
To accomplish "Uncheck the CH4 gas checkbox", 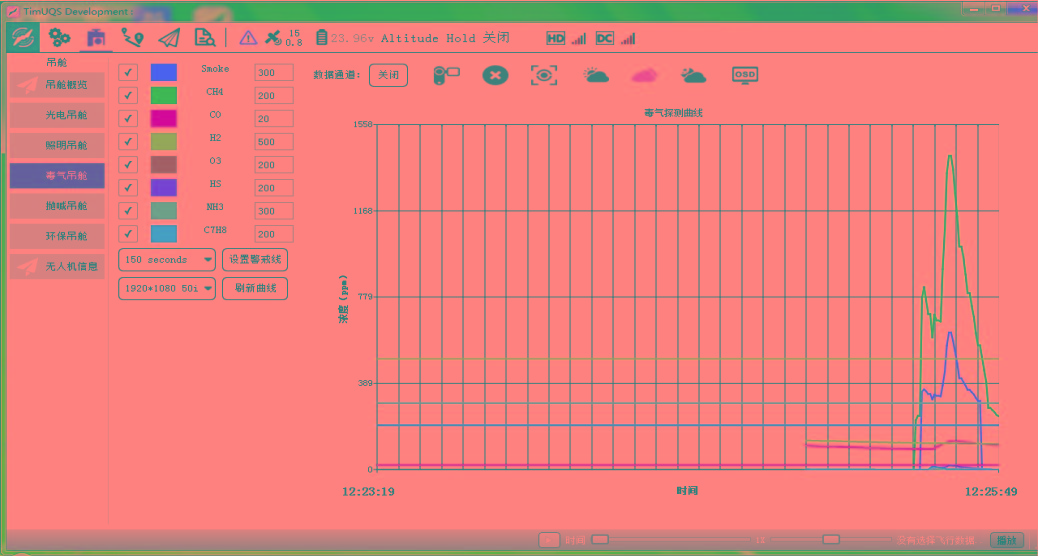I will (128, 95).
